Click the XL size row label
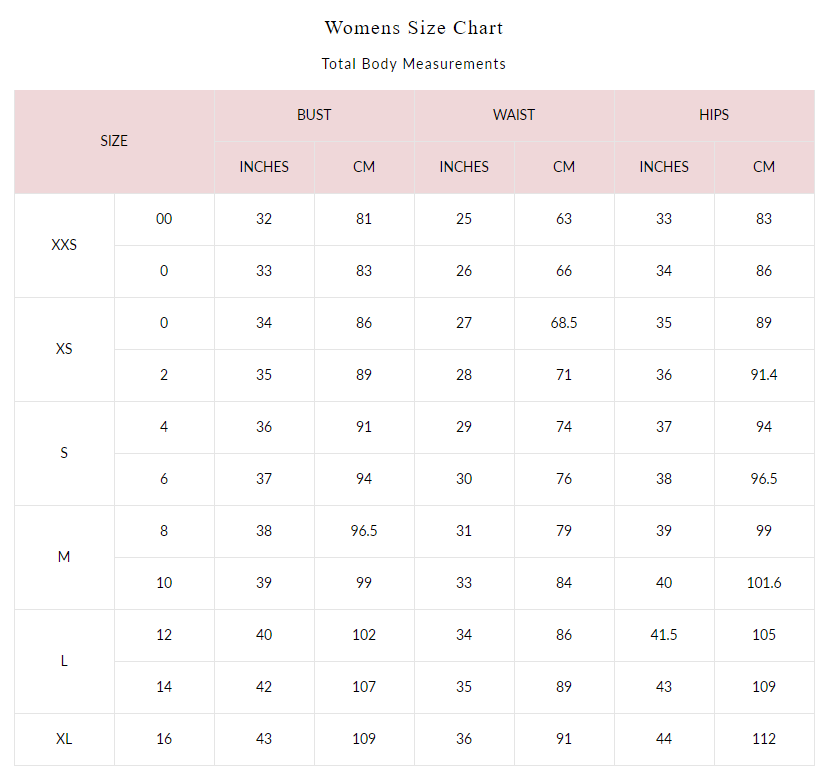The image size is (826, 773). point(64,739)
